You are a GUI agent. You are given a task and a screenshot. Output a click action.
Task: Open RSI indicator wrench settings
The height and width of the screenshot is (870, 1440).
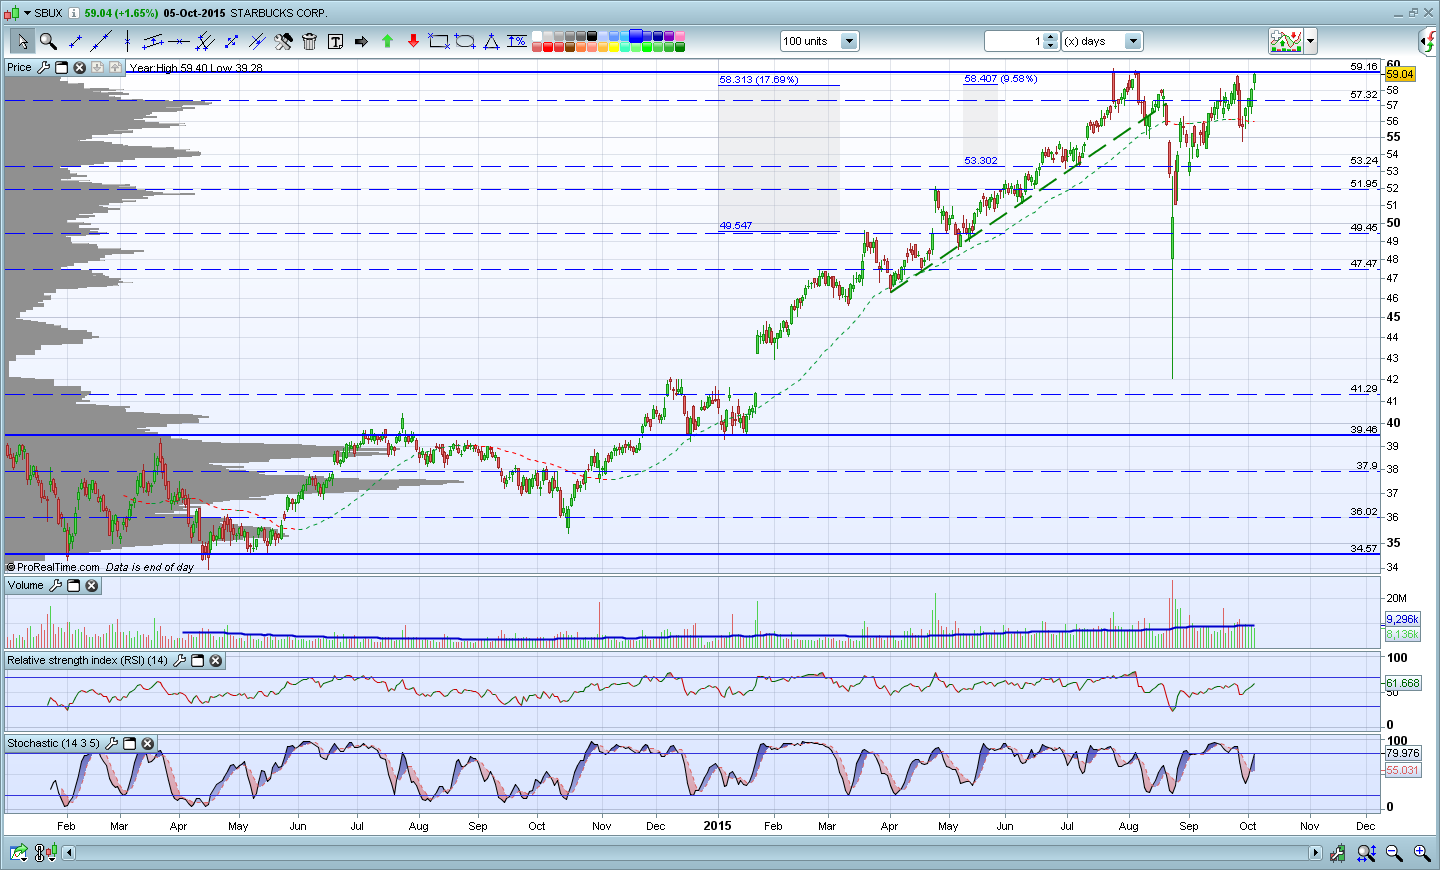tap(179, 660)
